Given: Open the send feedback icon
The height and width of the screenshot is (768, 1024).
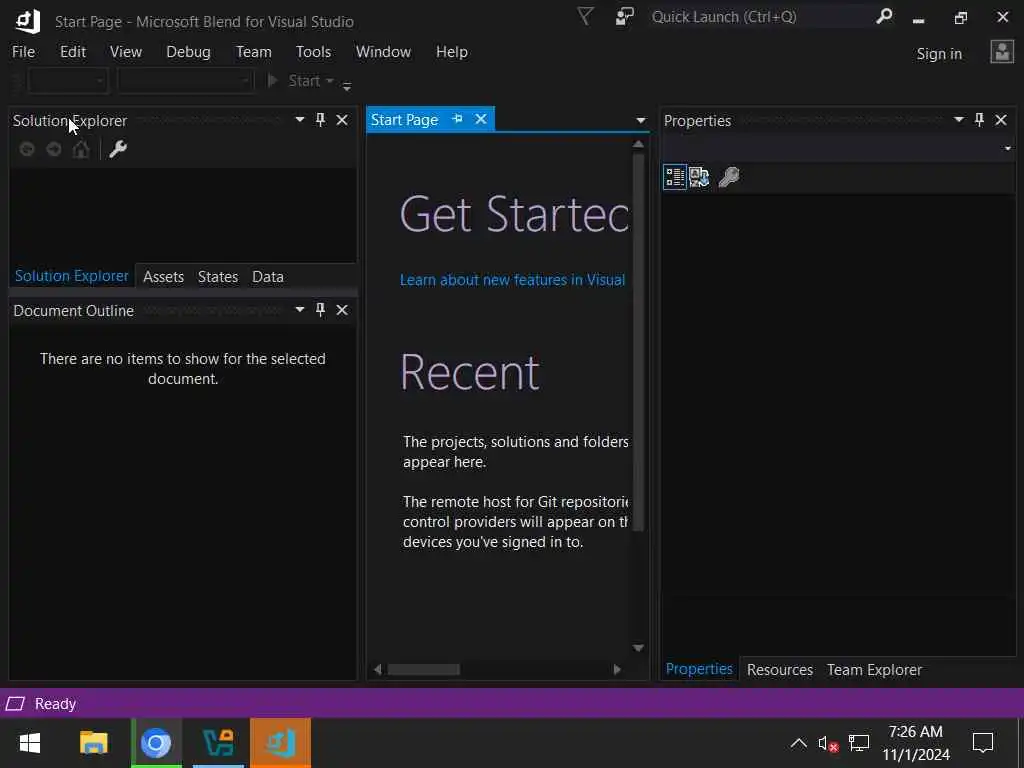Looking at the screenshot, I should pyautogui.click(x=625, y=16).
